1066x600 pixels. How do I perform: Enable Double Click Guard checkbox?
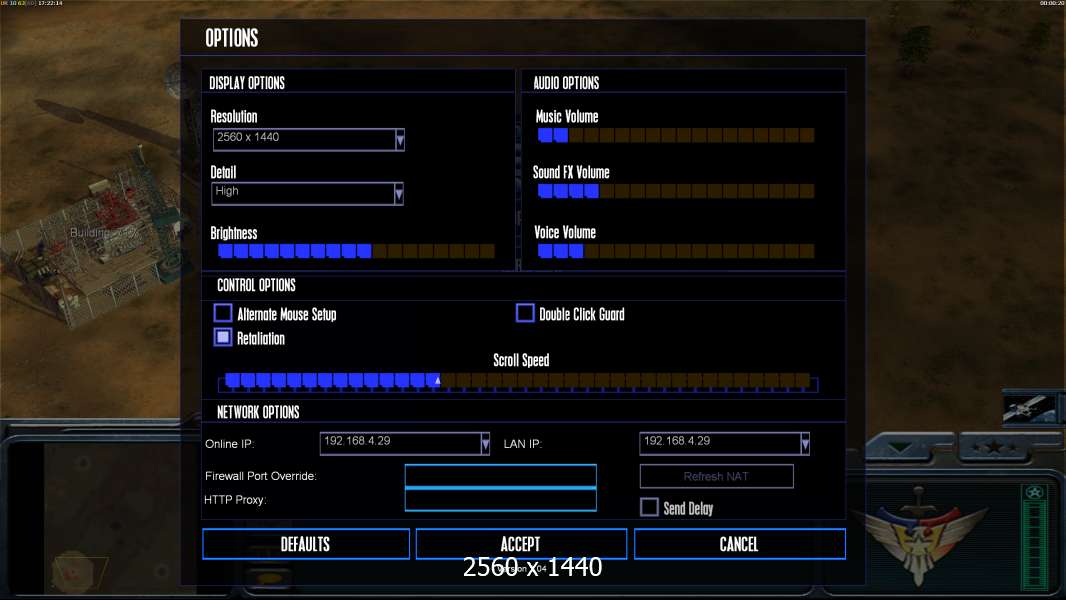(x=525, y=313)
